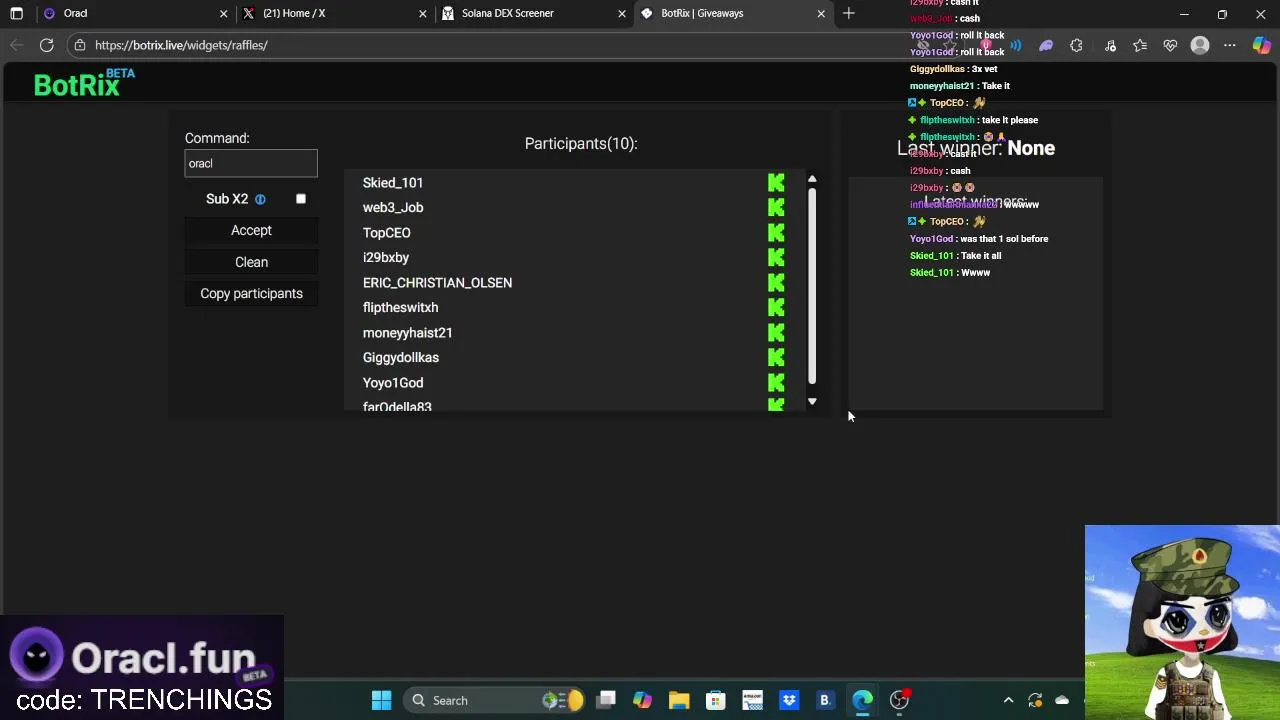Image resolution: width=1280 pixels, height=720 pixels.
Task: Close the Oracl tab
Action: click(x=223, y=13)
